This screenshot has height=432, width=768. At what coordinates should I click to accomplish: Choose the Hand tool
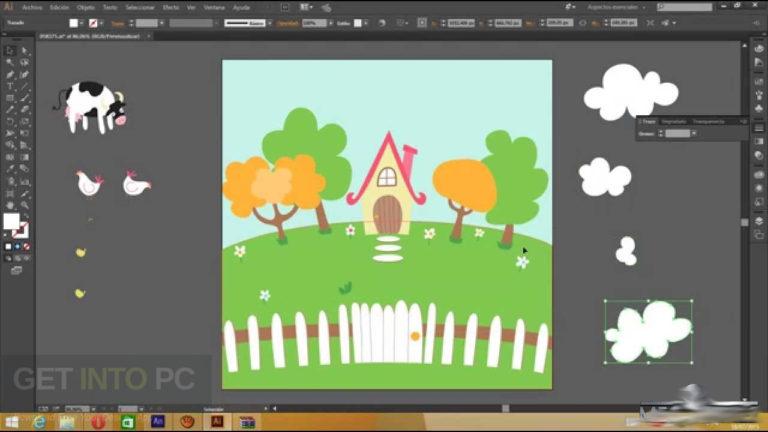tap(10, 205)
